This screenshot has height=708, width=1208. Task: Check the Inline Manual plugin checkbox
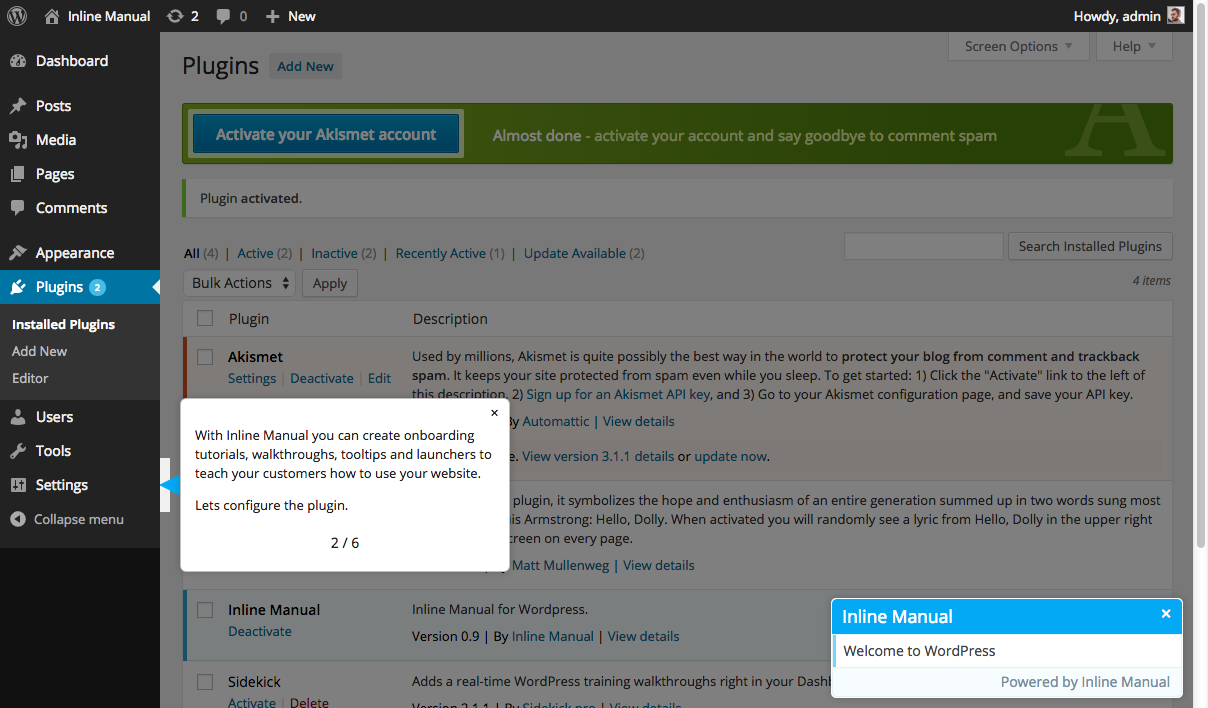[x=205, y=610]
